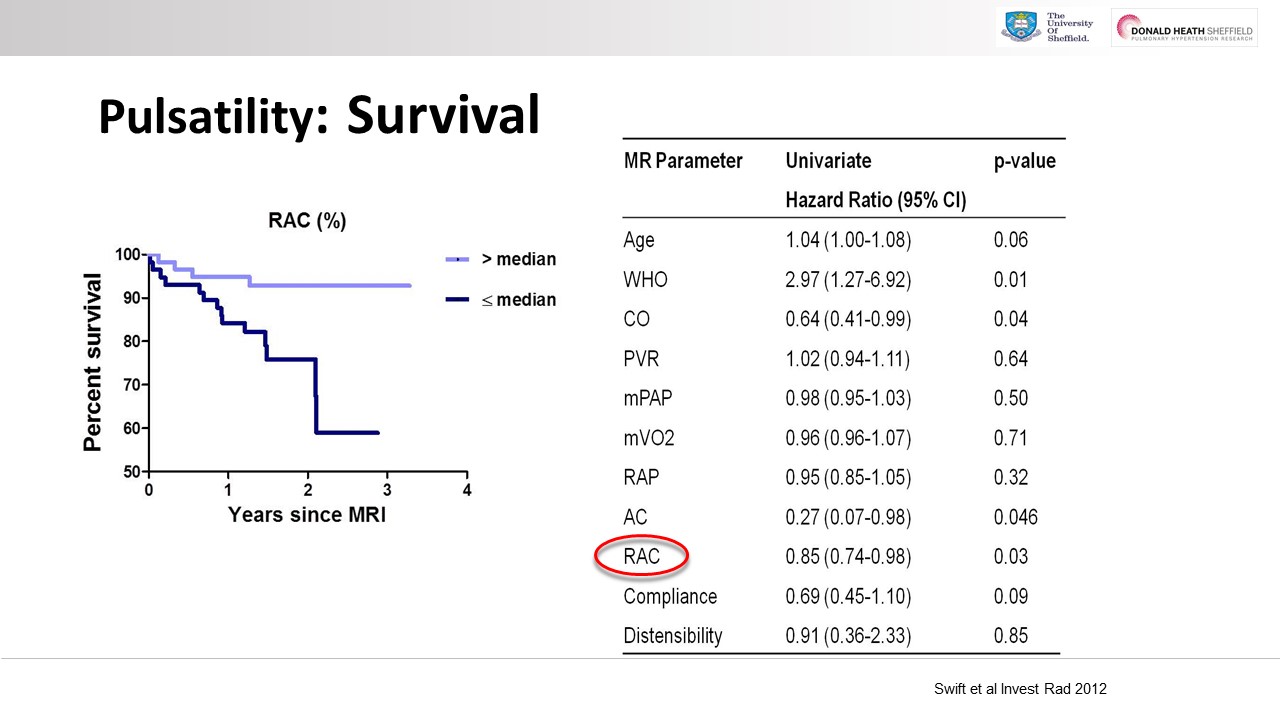Click the Years since MRI axis label
1280x720 pixels.
[x=307, y=515]
